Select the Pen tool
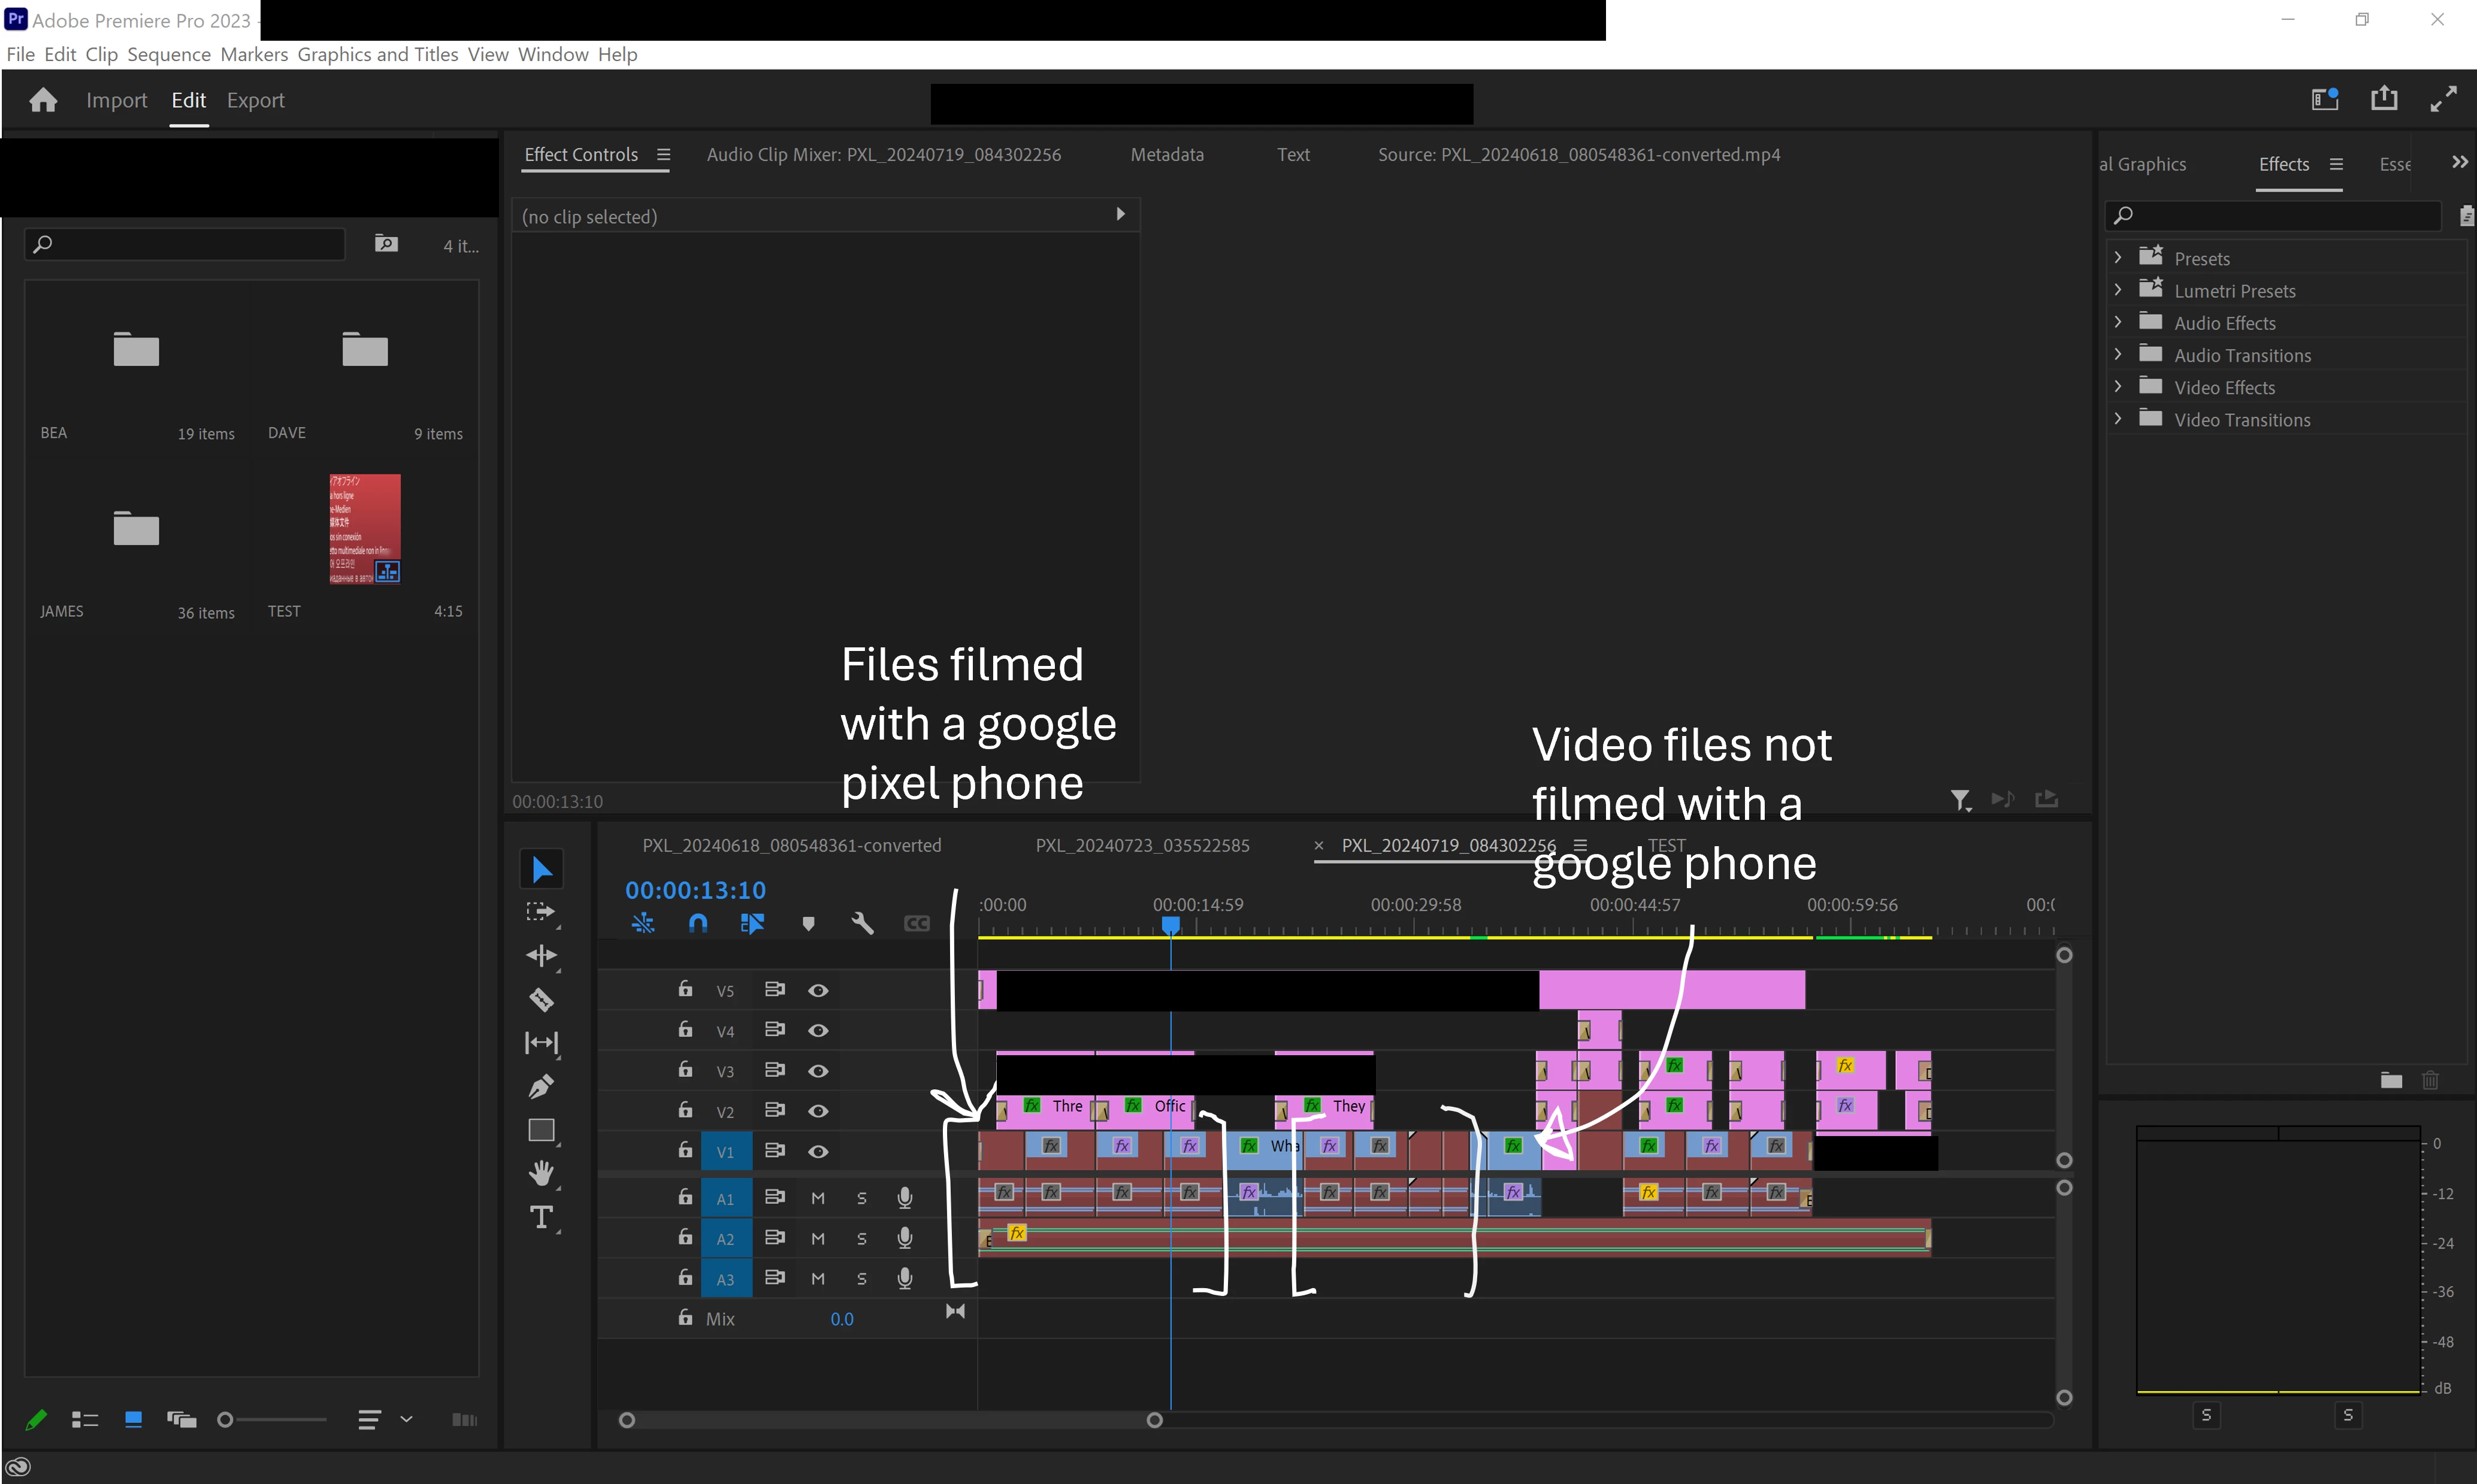Viewport: 2477px width, 1484px height. coord(541,1086)
